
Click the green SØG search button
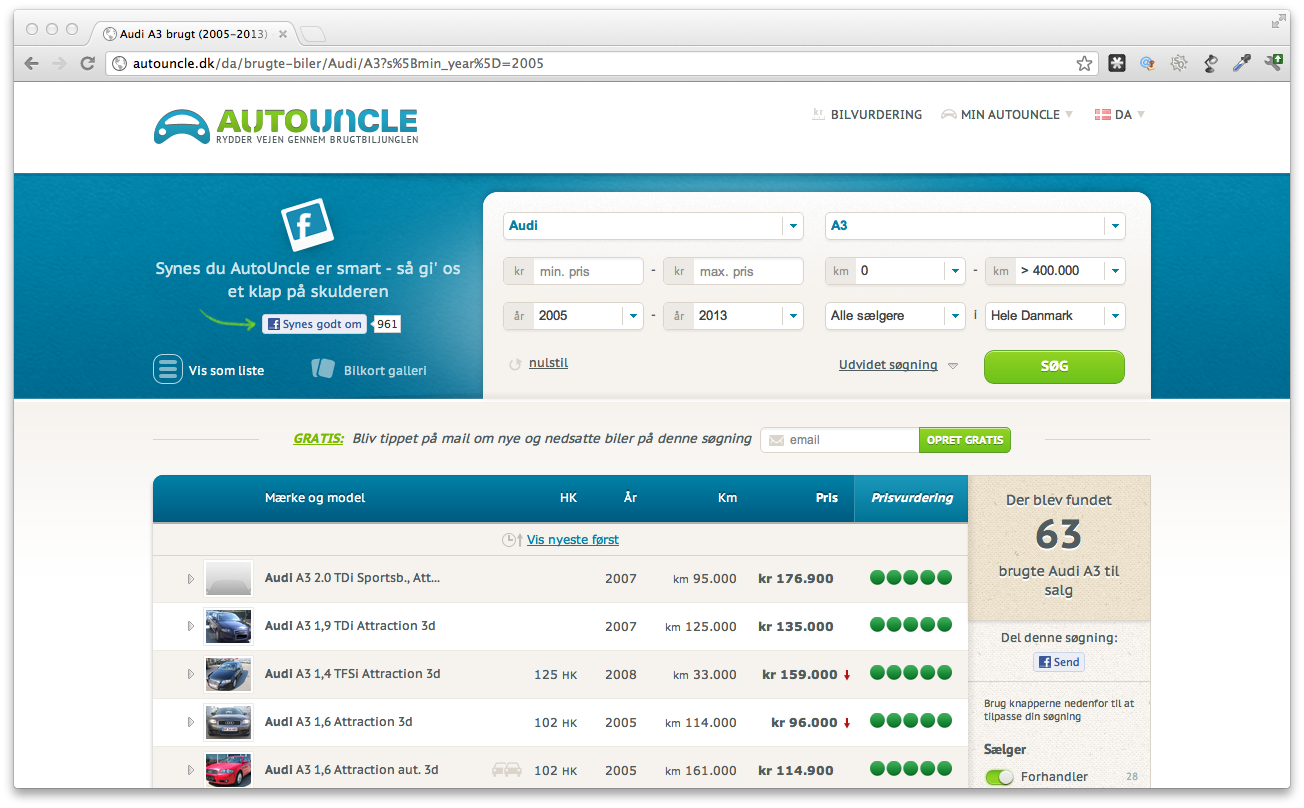(x=1054, y=367)
